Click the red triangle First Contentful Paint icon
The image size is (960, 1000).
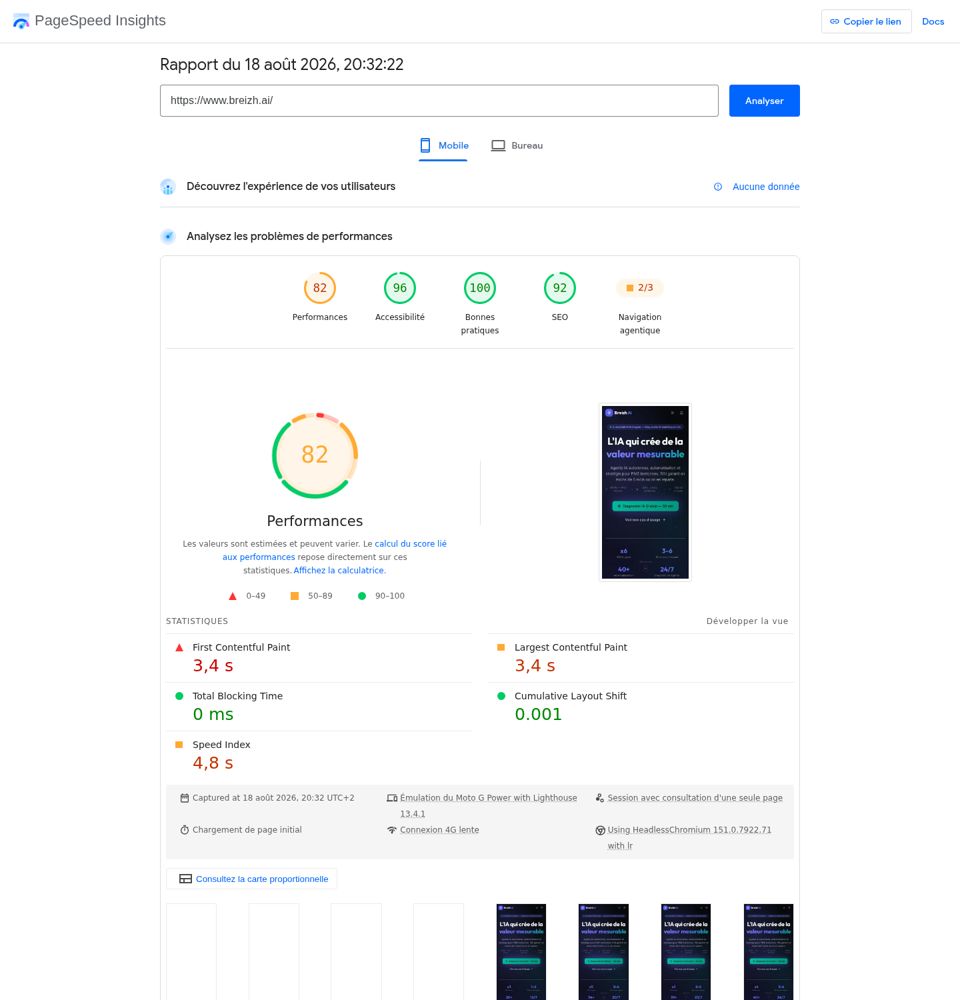(179, 647)
